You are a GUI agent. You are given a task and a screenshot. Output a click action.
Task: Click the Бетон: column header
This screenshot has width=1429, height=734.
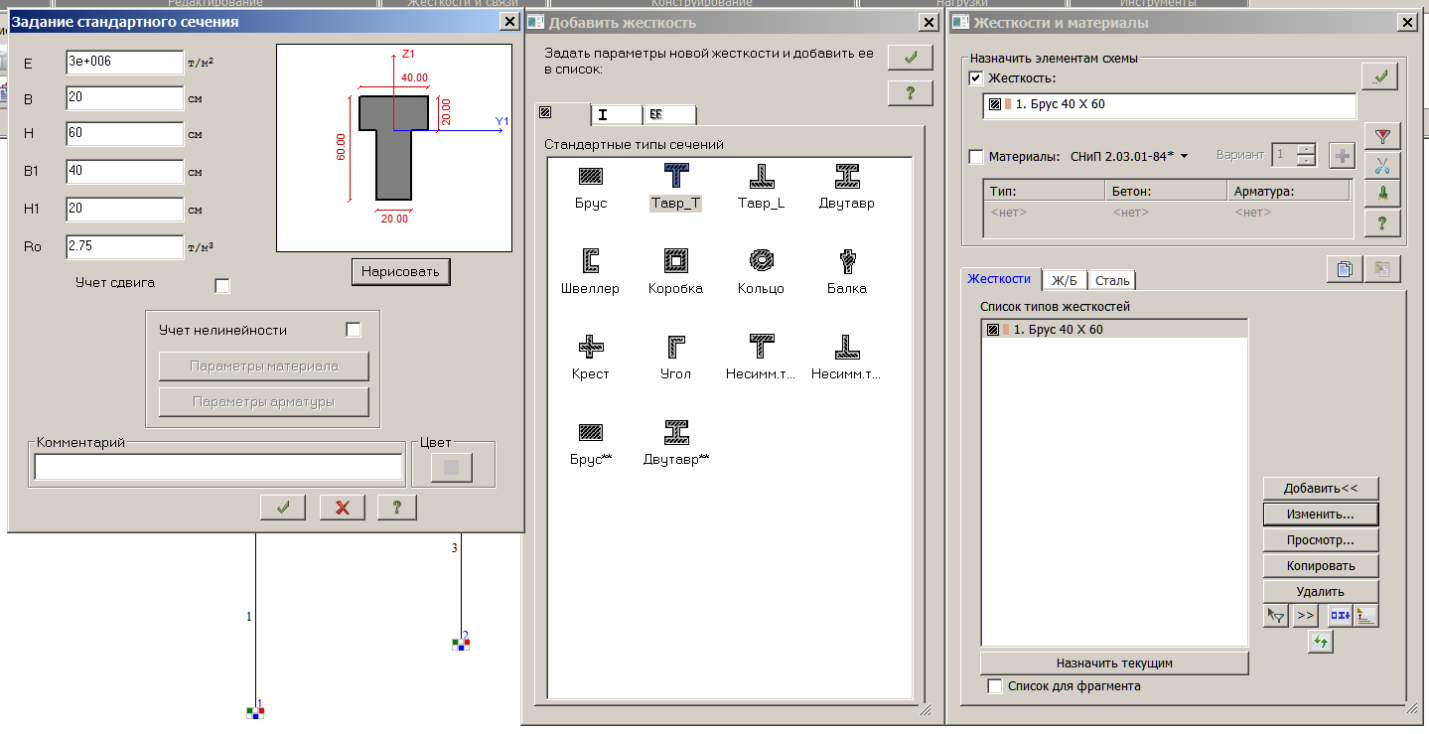click(1165, 190)
